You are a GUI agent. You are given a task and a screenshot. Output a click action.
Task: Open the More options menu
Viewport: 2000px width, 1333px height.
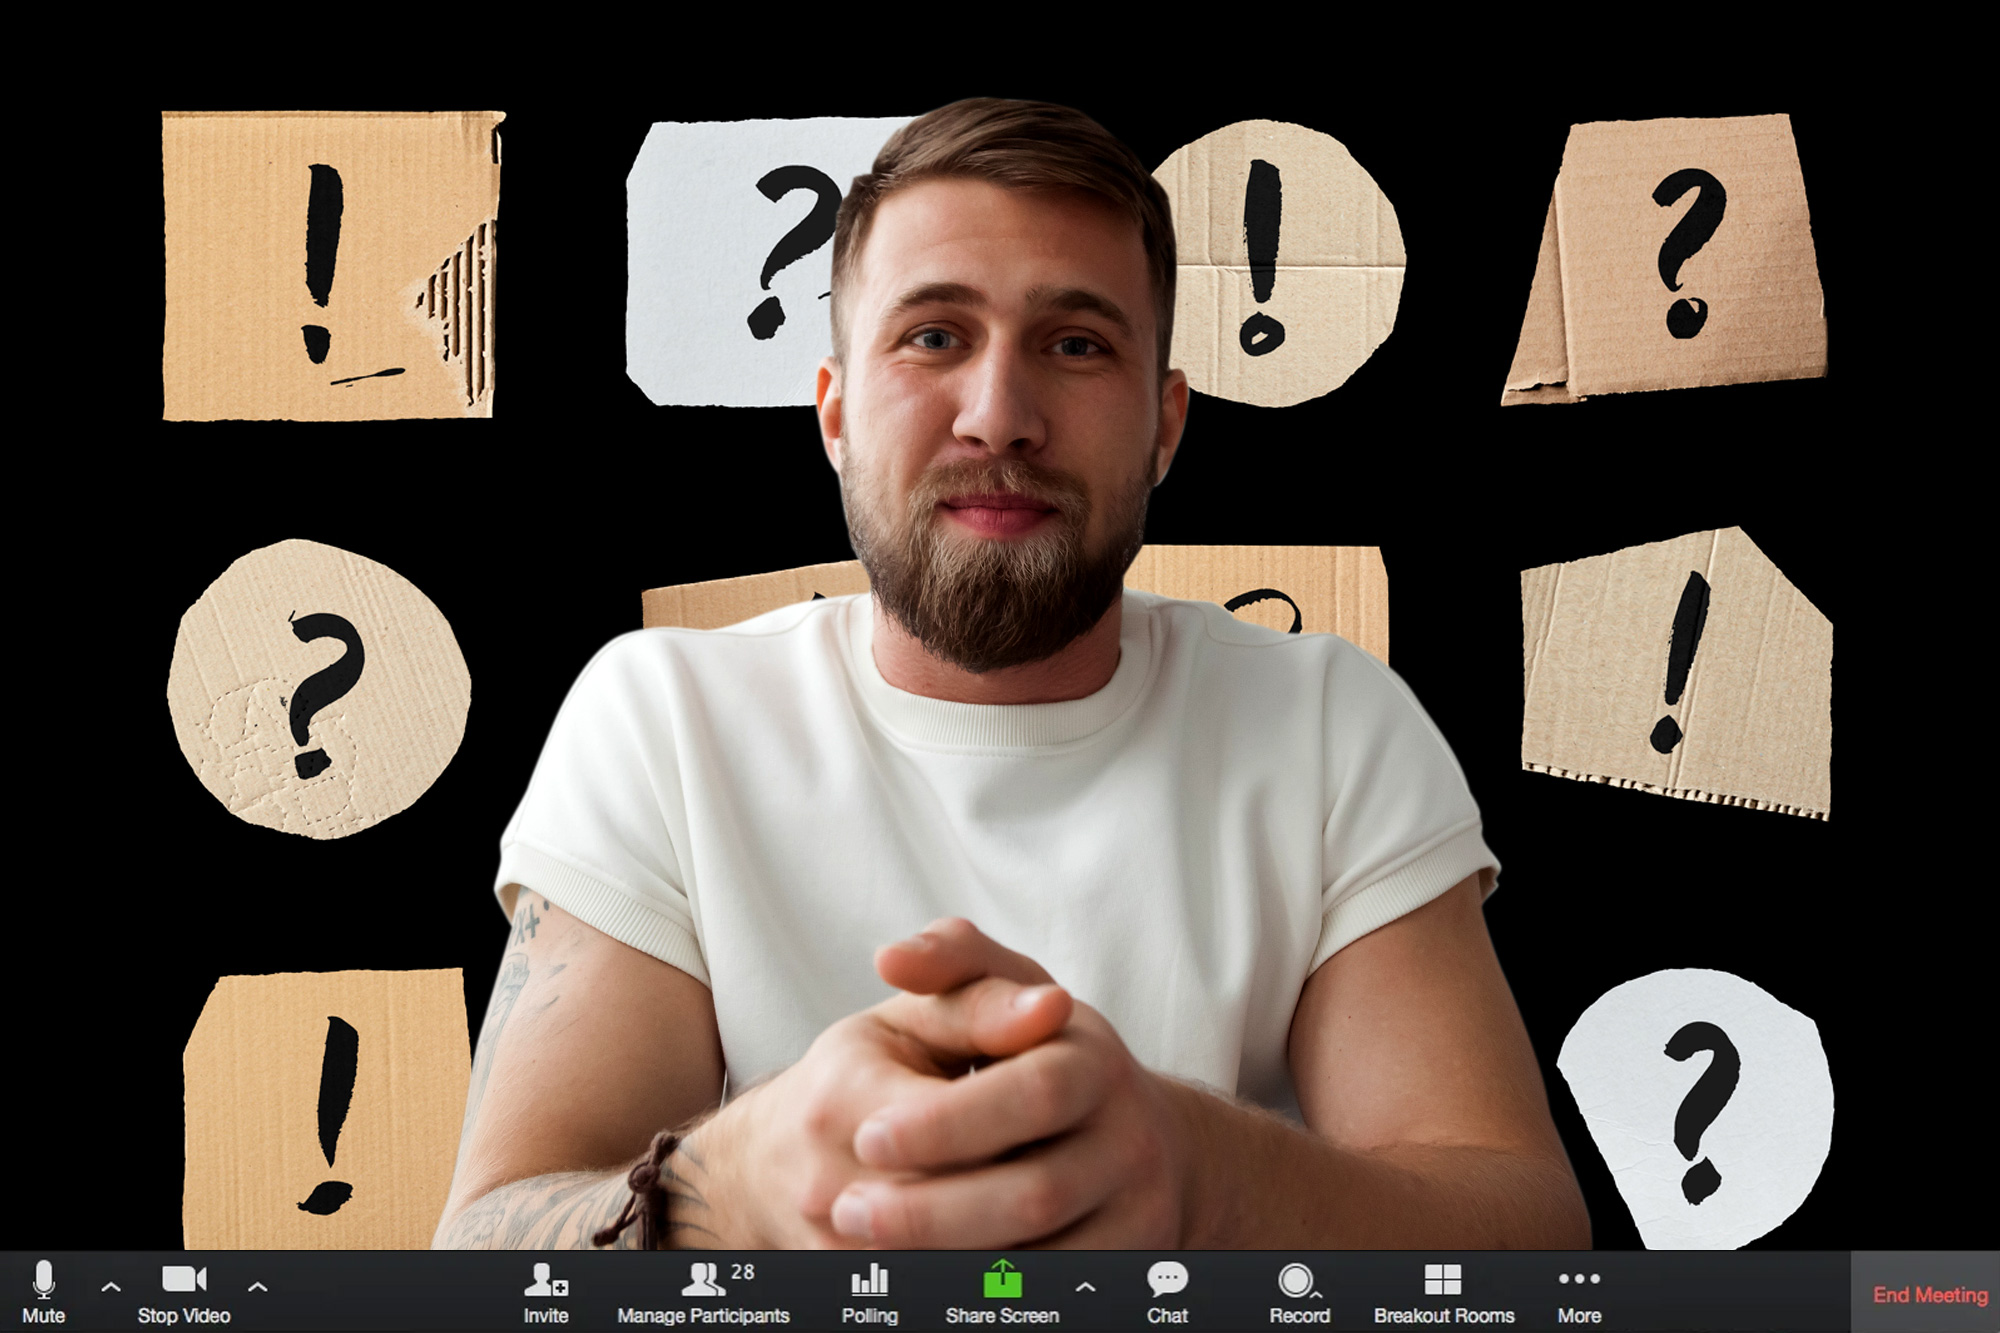(1579, 1292)
